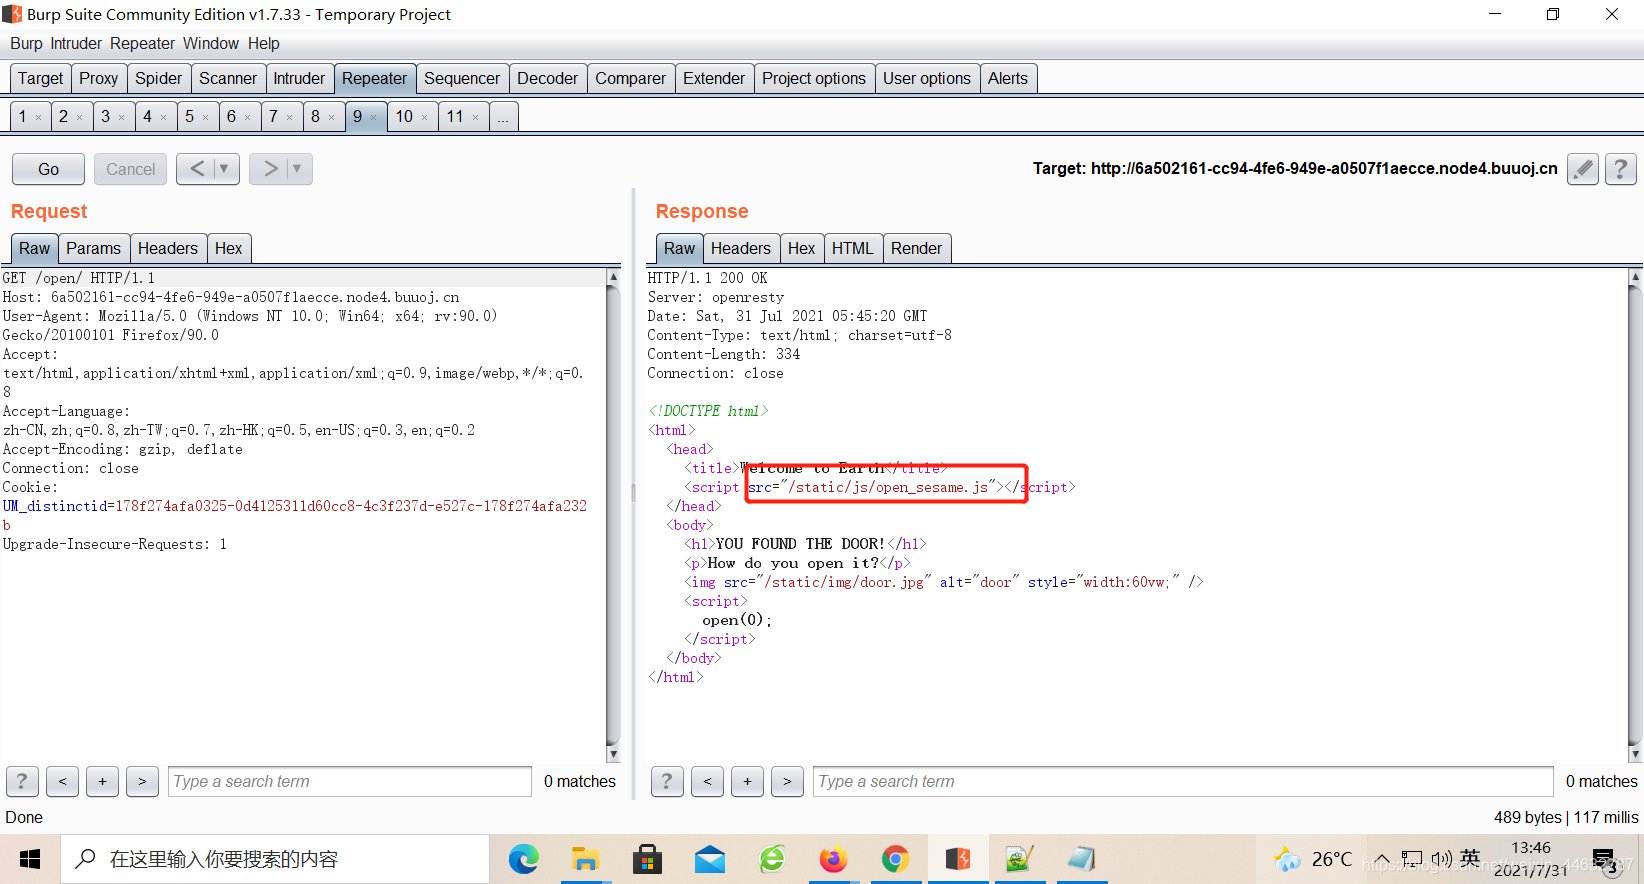Switch request view to Headers
Screen dimensions: 1644x884
[x=167, y=248]
